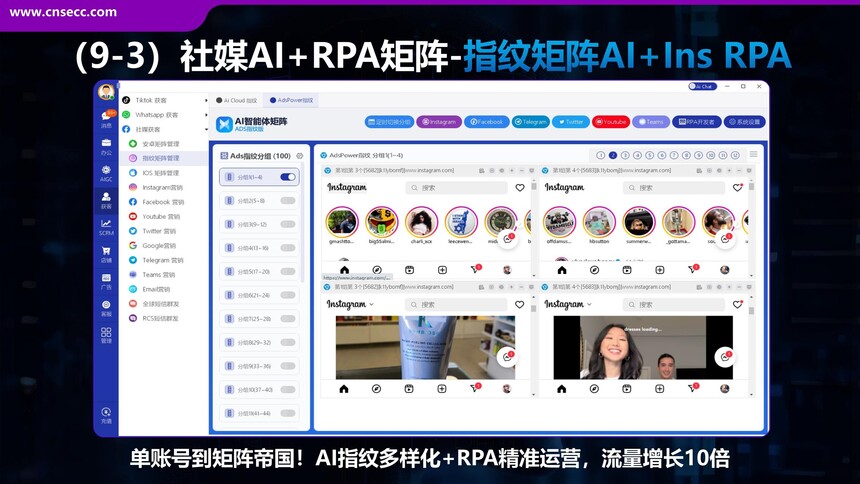Enable the 分组3(9-12) toggle
Screen dimensions: 860x484
click(x=288, y=224)
